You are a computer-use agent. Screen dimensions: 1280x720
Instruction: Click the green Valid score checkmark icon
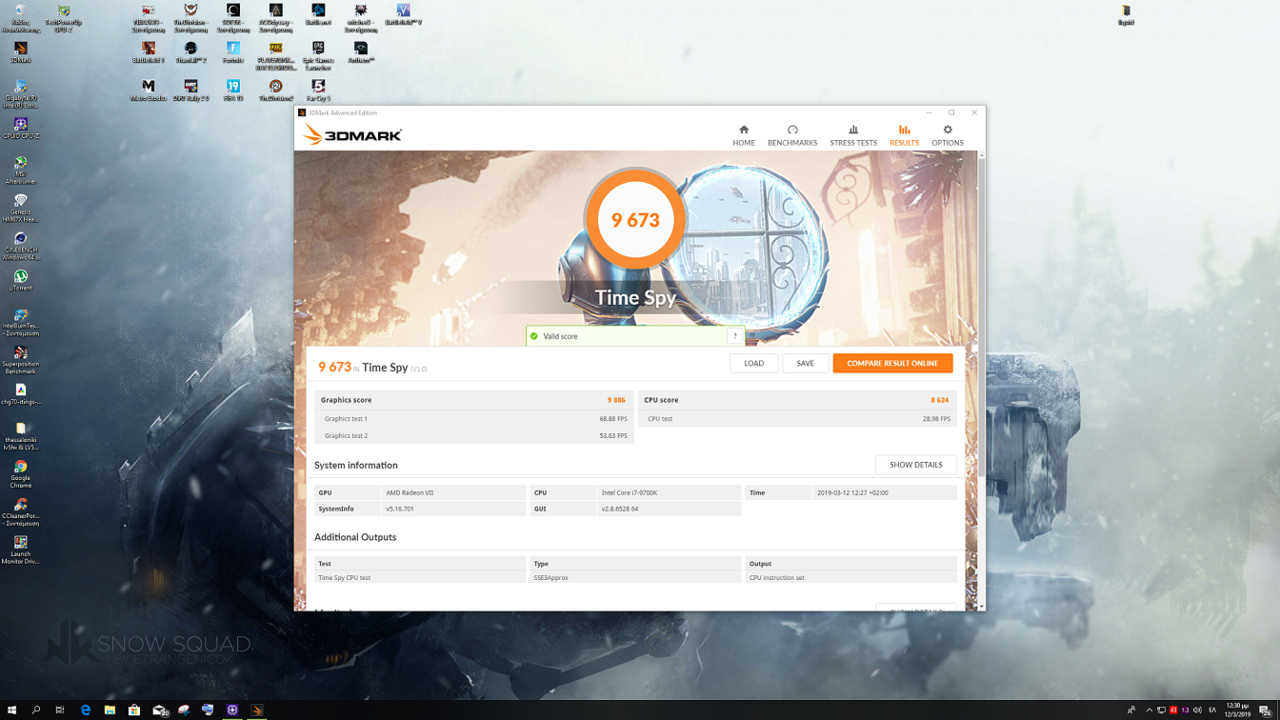pos(534,336)
